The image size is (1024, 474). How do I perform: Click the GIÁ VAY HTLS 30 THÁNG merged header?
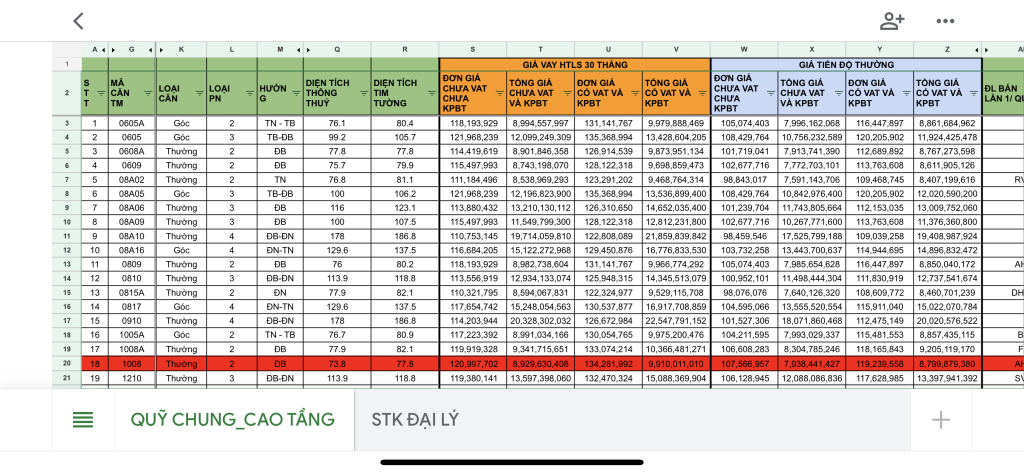pyautogui.click(x=575, y=65)
